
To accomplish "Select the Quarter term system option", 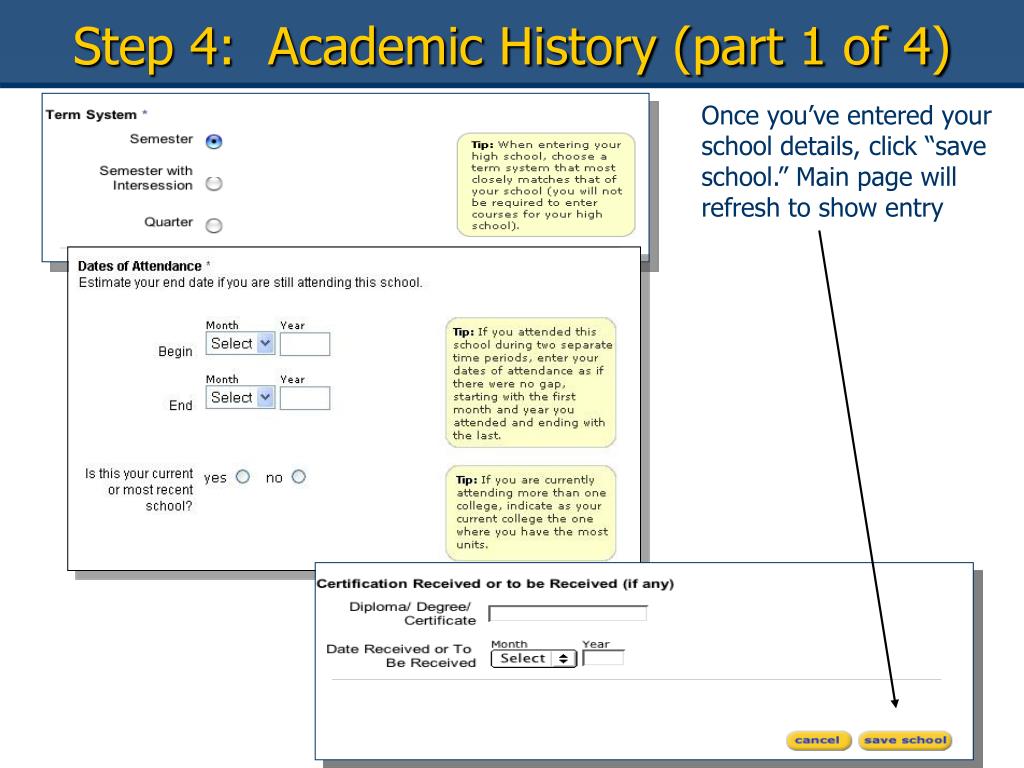I will point(214,225).
